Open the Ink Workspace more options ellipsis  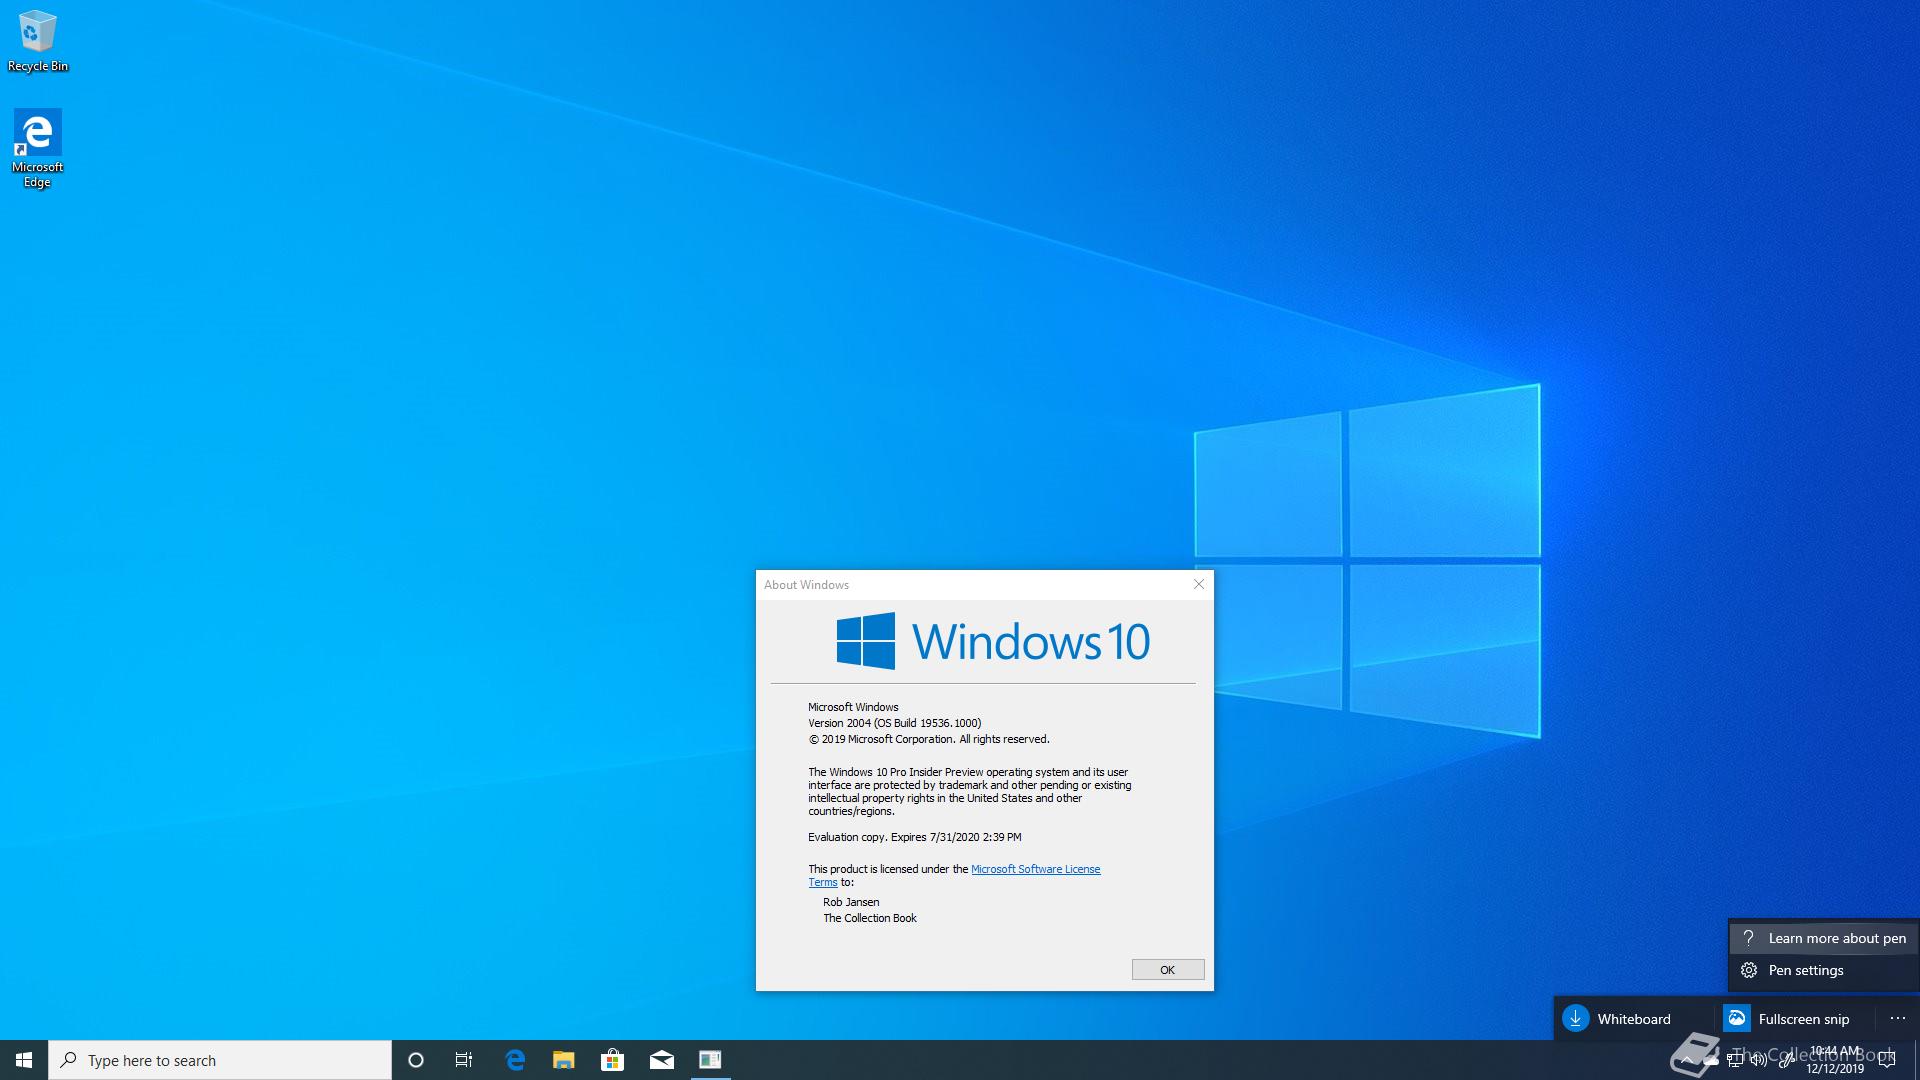pos(1898,1018)
